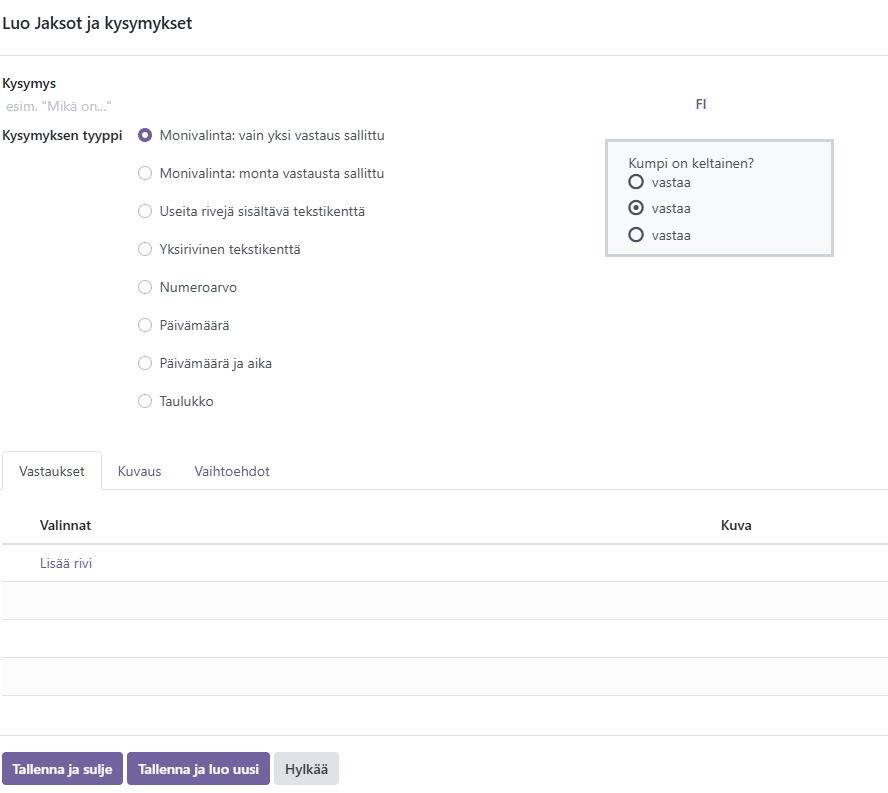Click the Kumpi on keltainen preview image
The image size is (888, 793).
click(x=719, y=198)
